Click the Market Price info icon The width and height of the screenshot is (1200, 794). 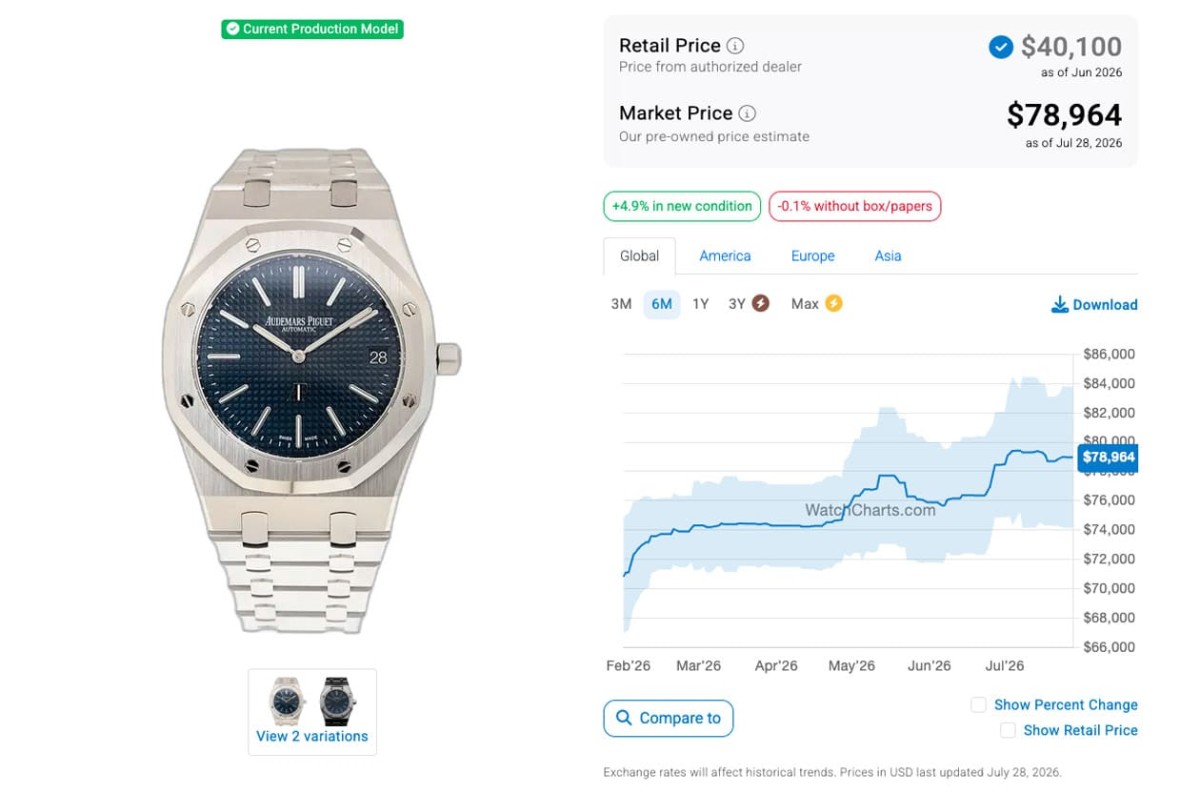[x=747, y=113]
